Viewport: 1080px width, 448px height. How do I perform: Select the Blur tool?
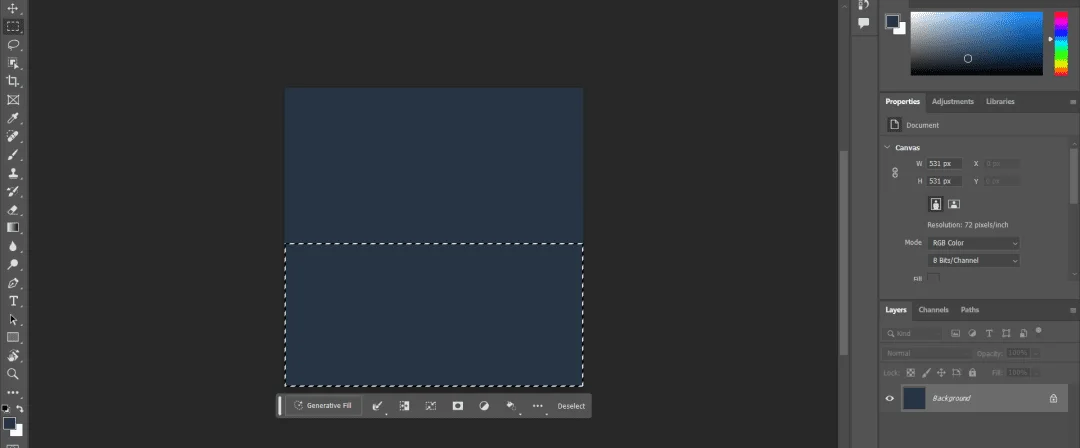click(12, 246)
